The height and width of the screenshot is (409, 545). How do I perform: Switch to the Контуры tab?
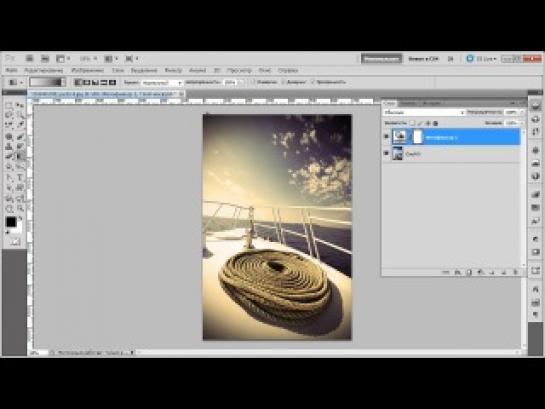pyautogui.click(x=431, y=103)
